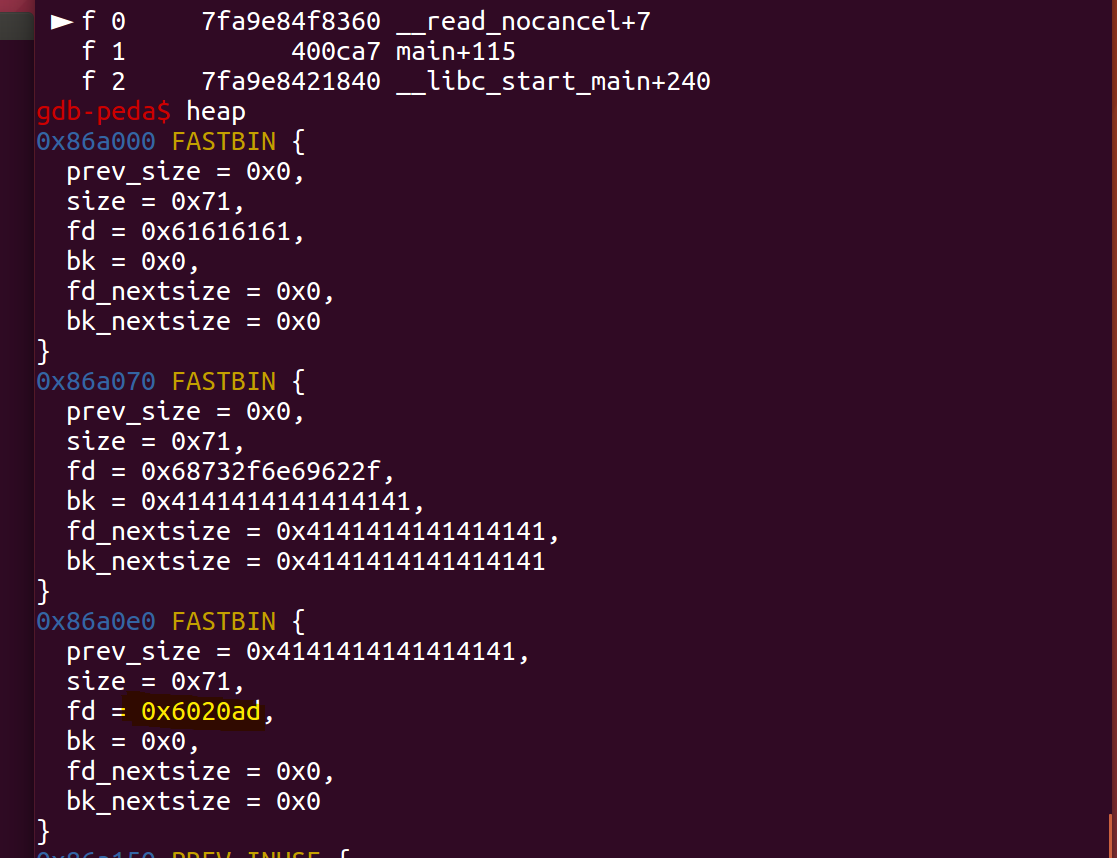The width and height of the screenshot is (1117, 858).
Task: Click the highlighted 0x6020ad fd value
Action: coord(201,712)
